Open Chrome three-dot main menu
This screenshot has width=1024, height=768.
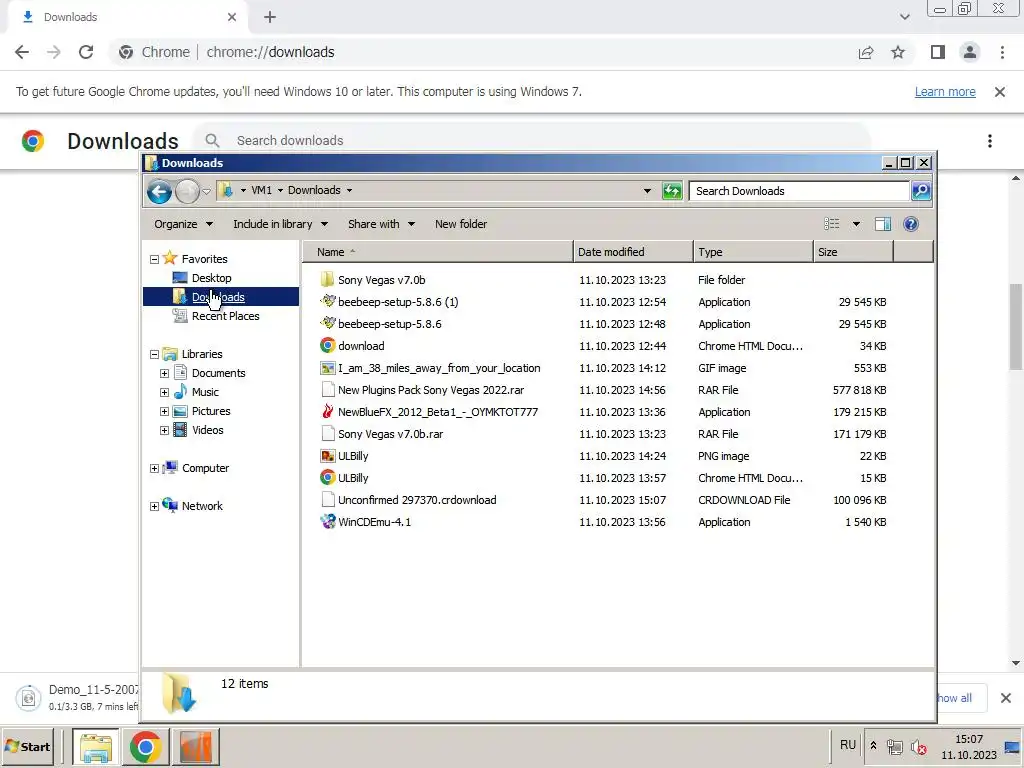(1002, 52)
